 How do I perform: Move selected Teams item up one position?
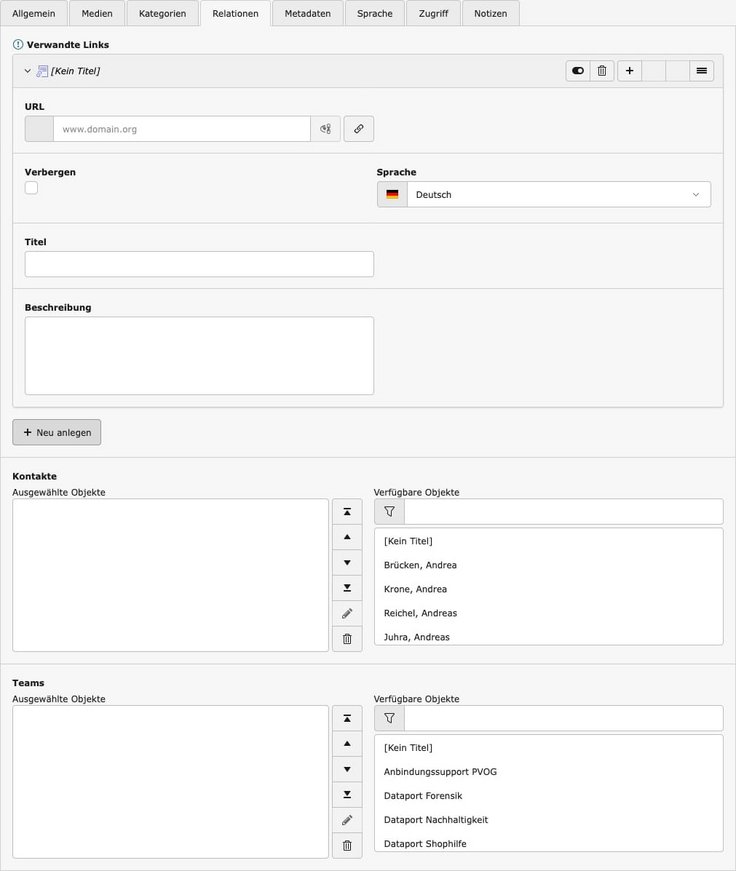(347, 744)
